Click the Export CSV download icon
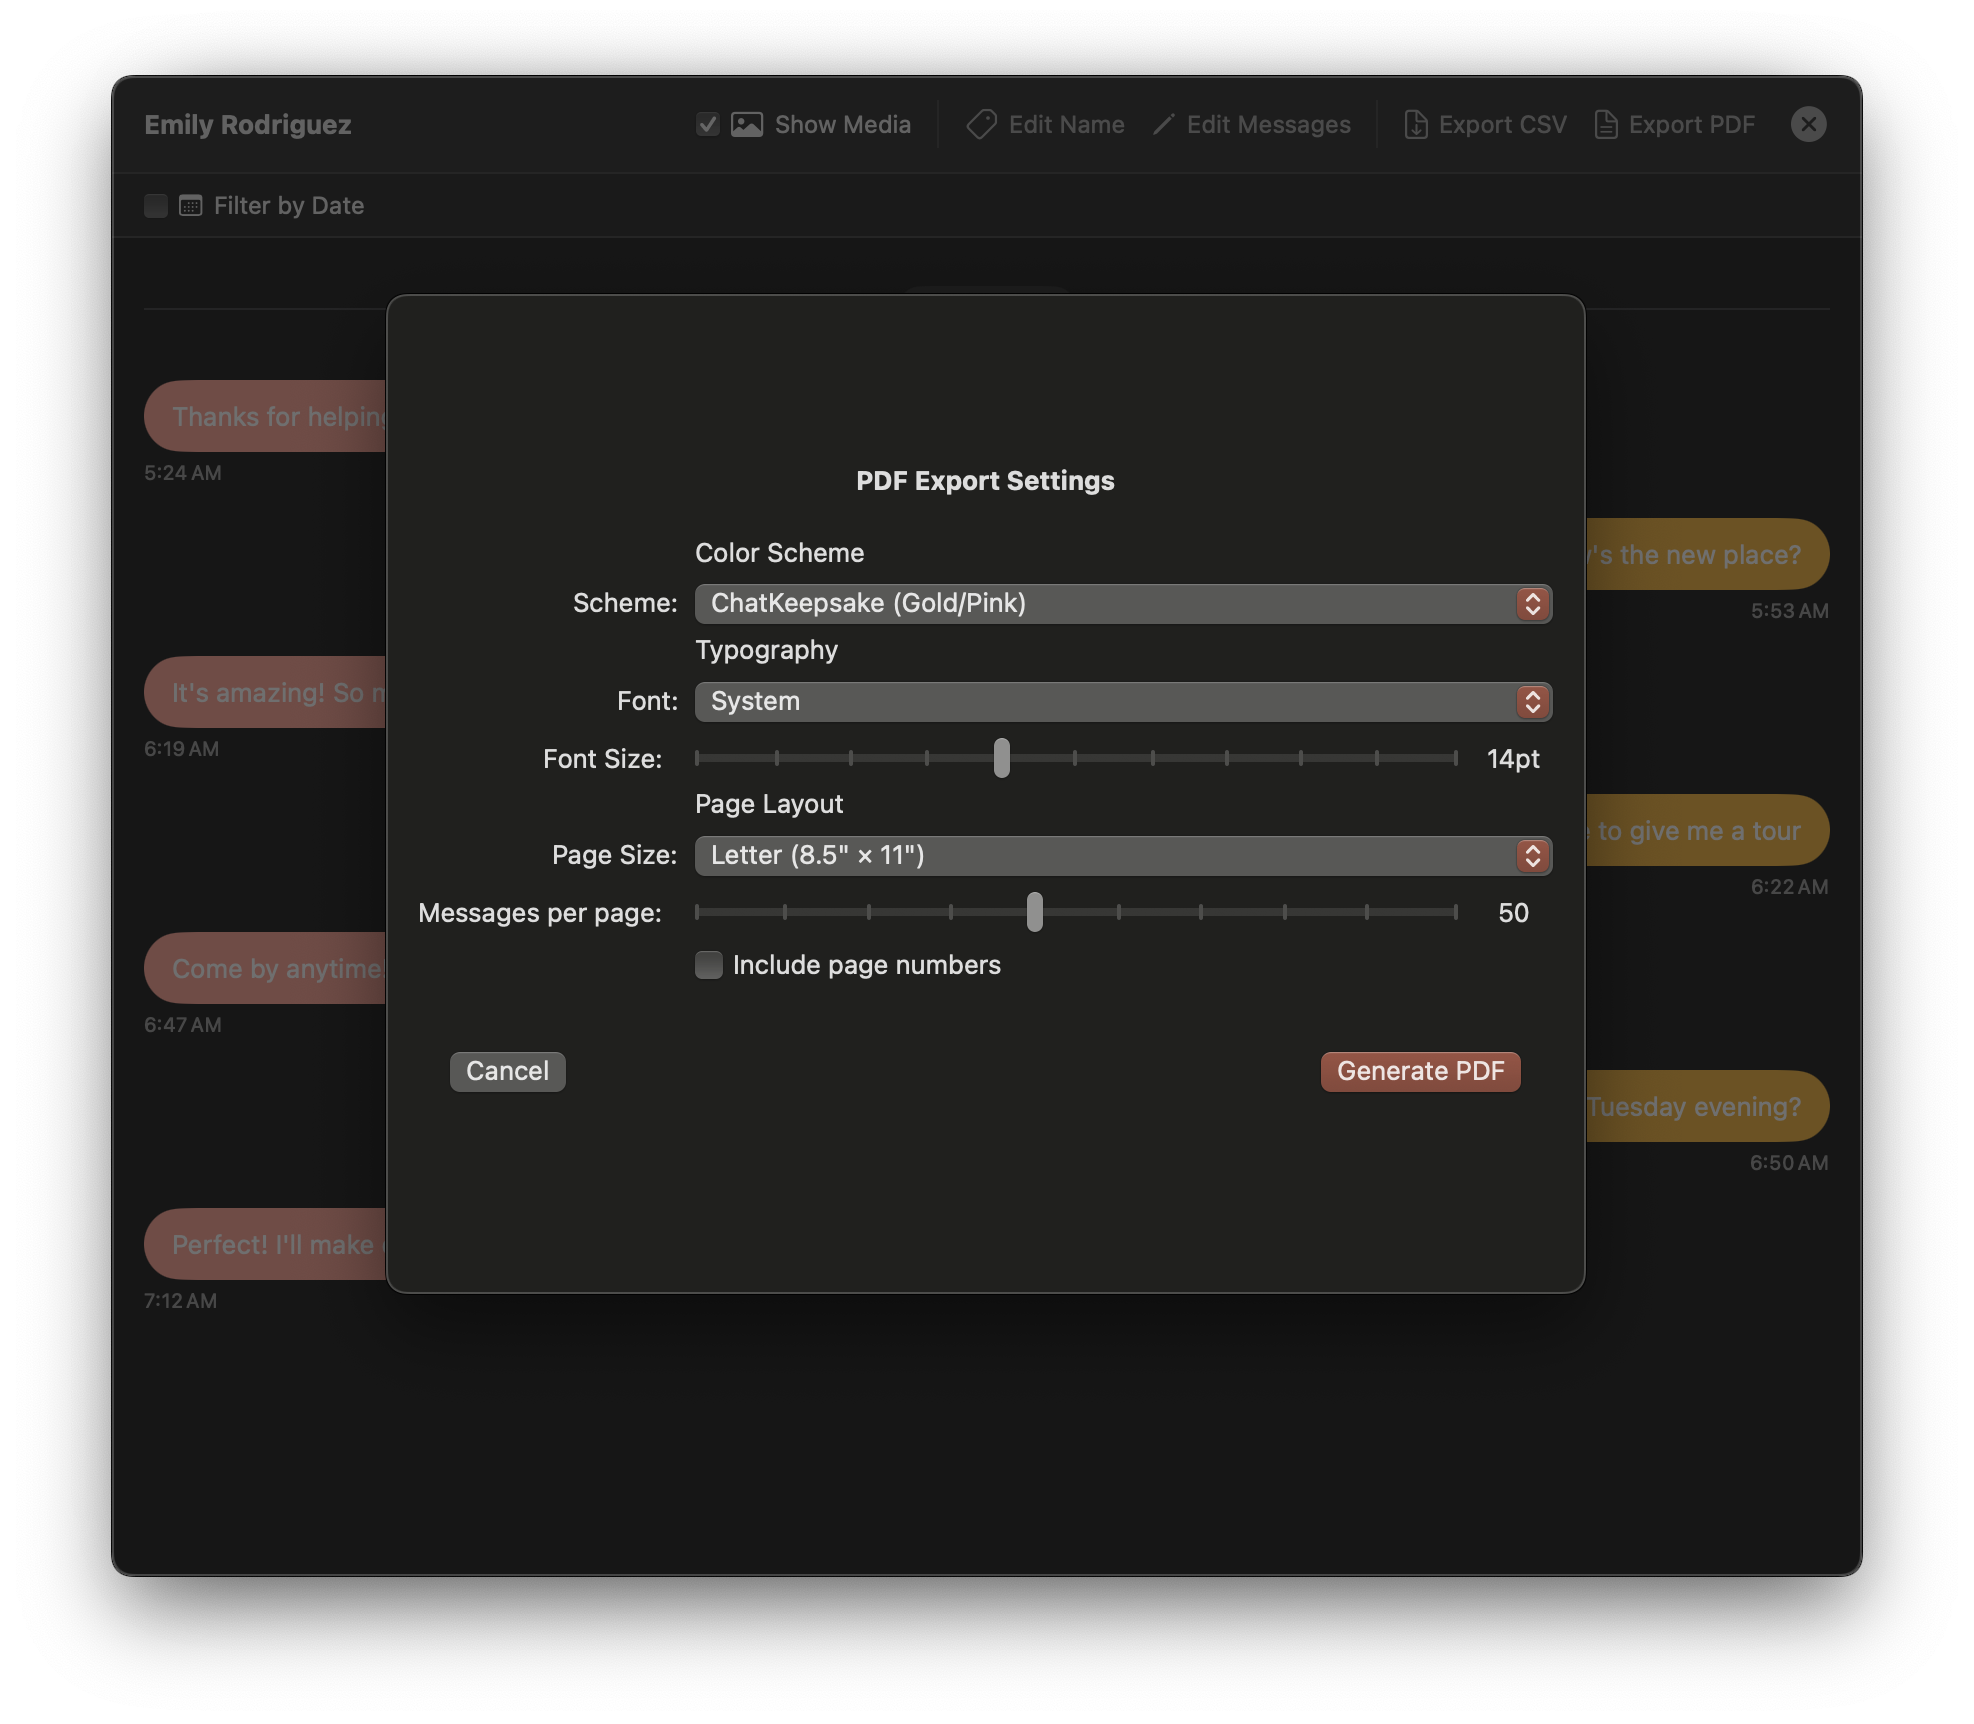This screenshot has height=1724, width=1974. 1416,124
